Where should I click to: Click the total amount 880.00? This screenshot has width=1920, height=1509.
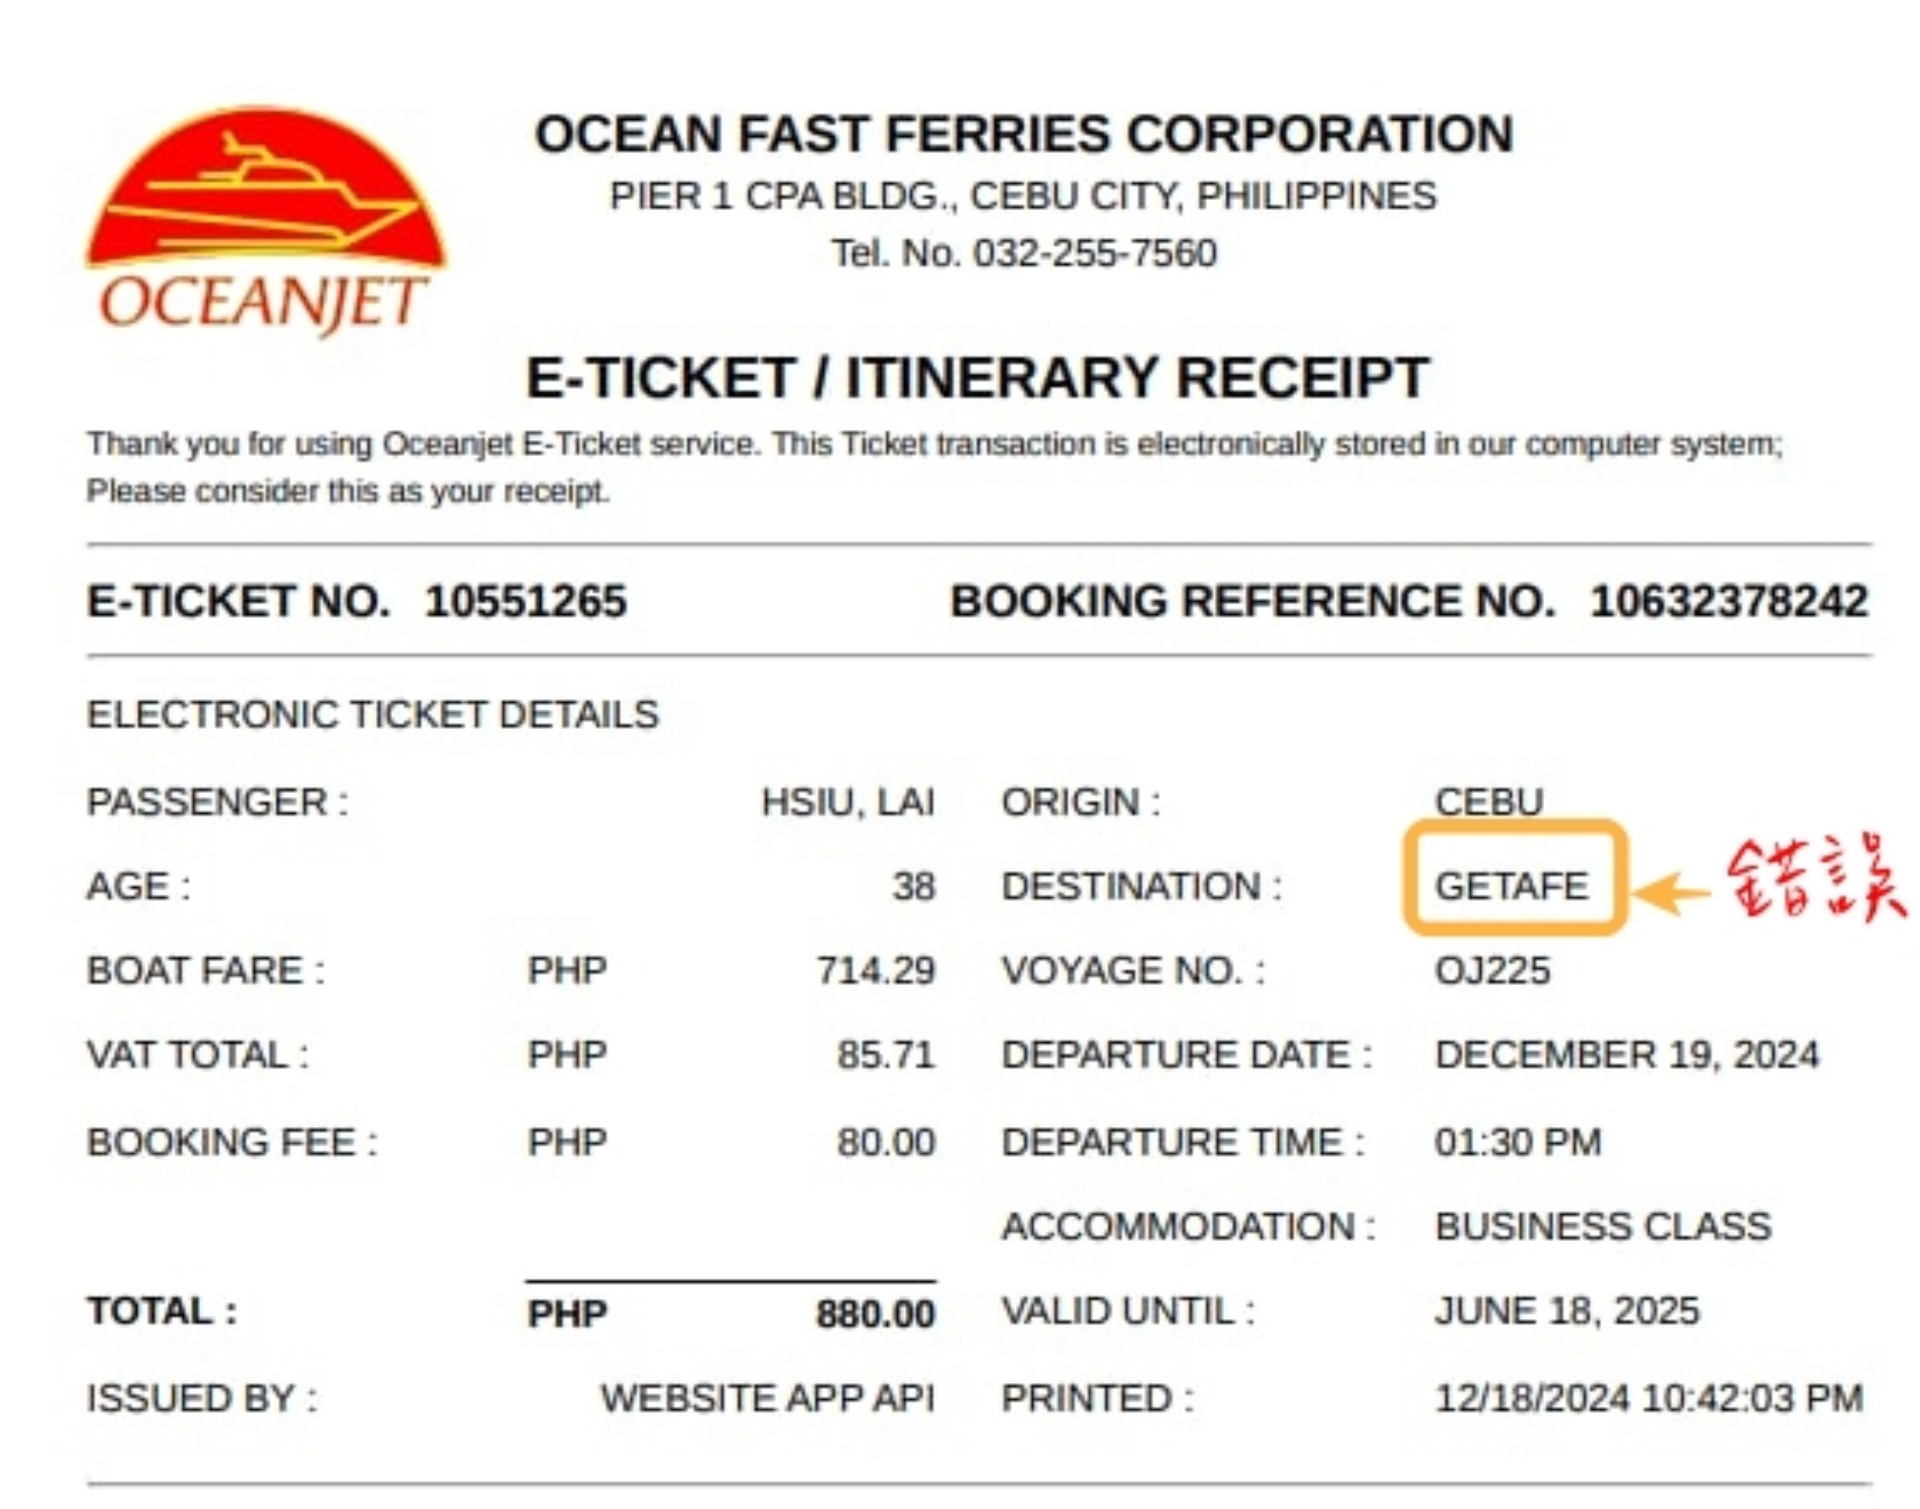875,1313
